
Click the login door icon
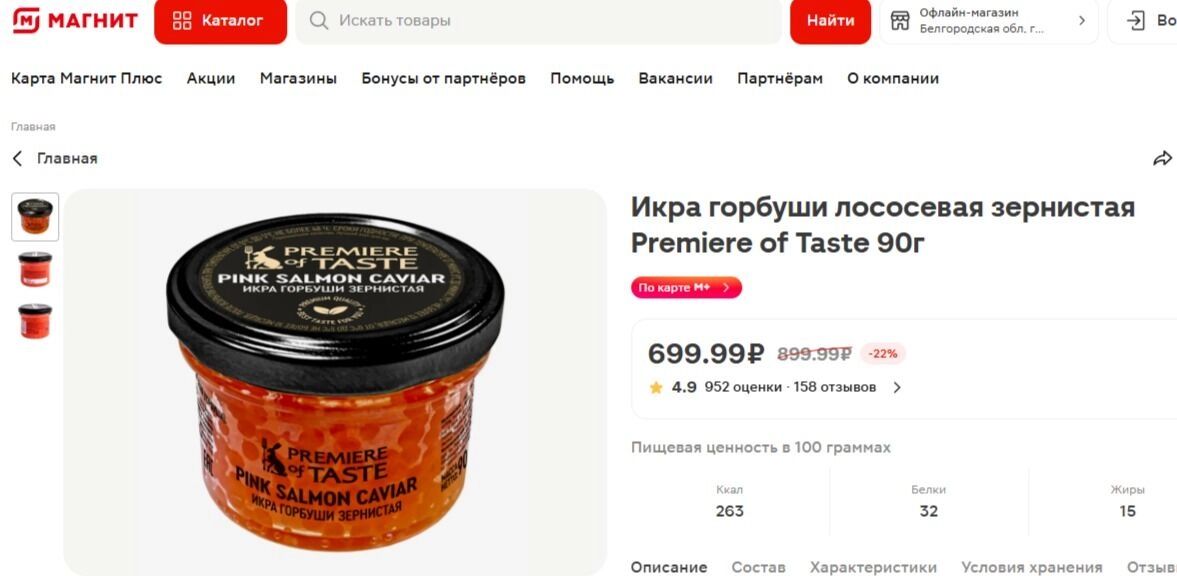(x=1136, y=21)
